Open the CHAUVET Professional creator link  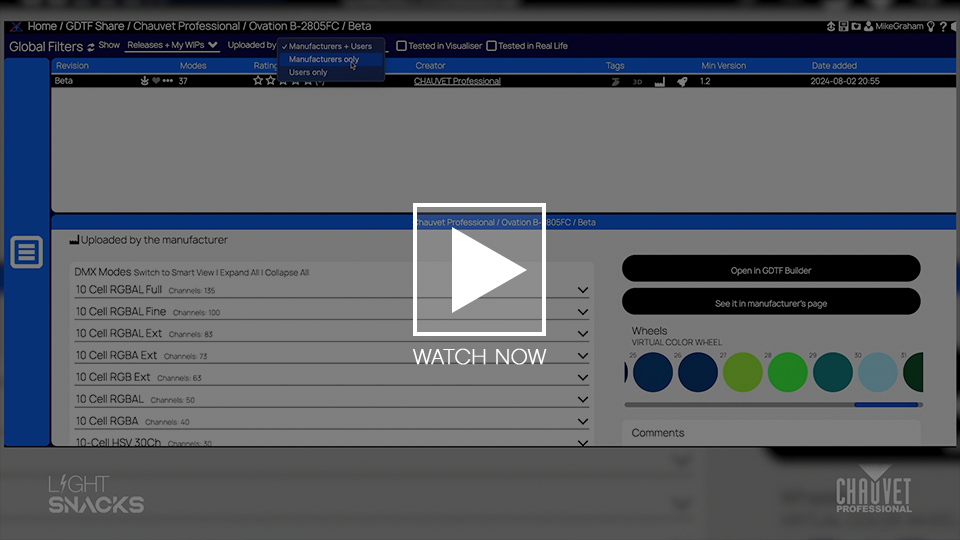click(457, 81)
